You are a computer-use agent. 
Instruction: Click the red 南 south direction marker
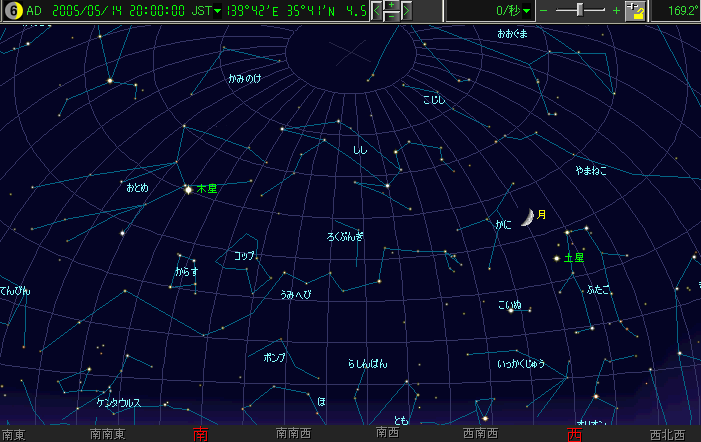pyautogui.click(x=201, y=434)
